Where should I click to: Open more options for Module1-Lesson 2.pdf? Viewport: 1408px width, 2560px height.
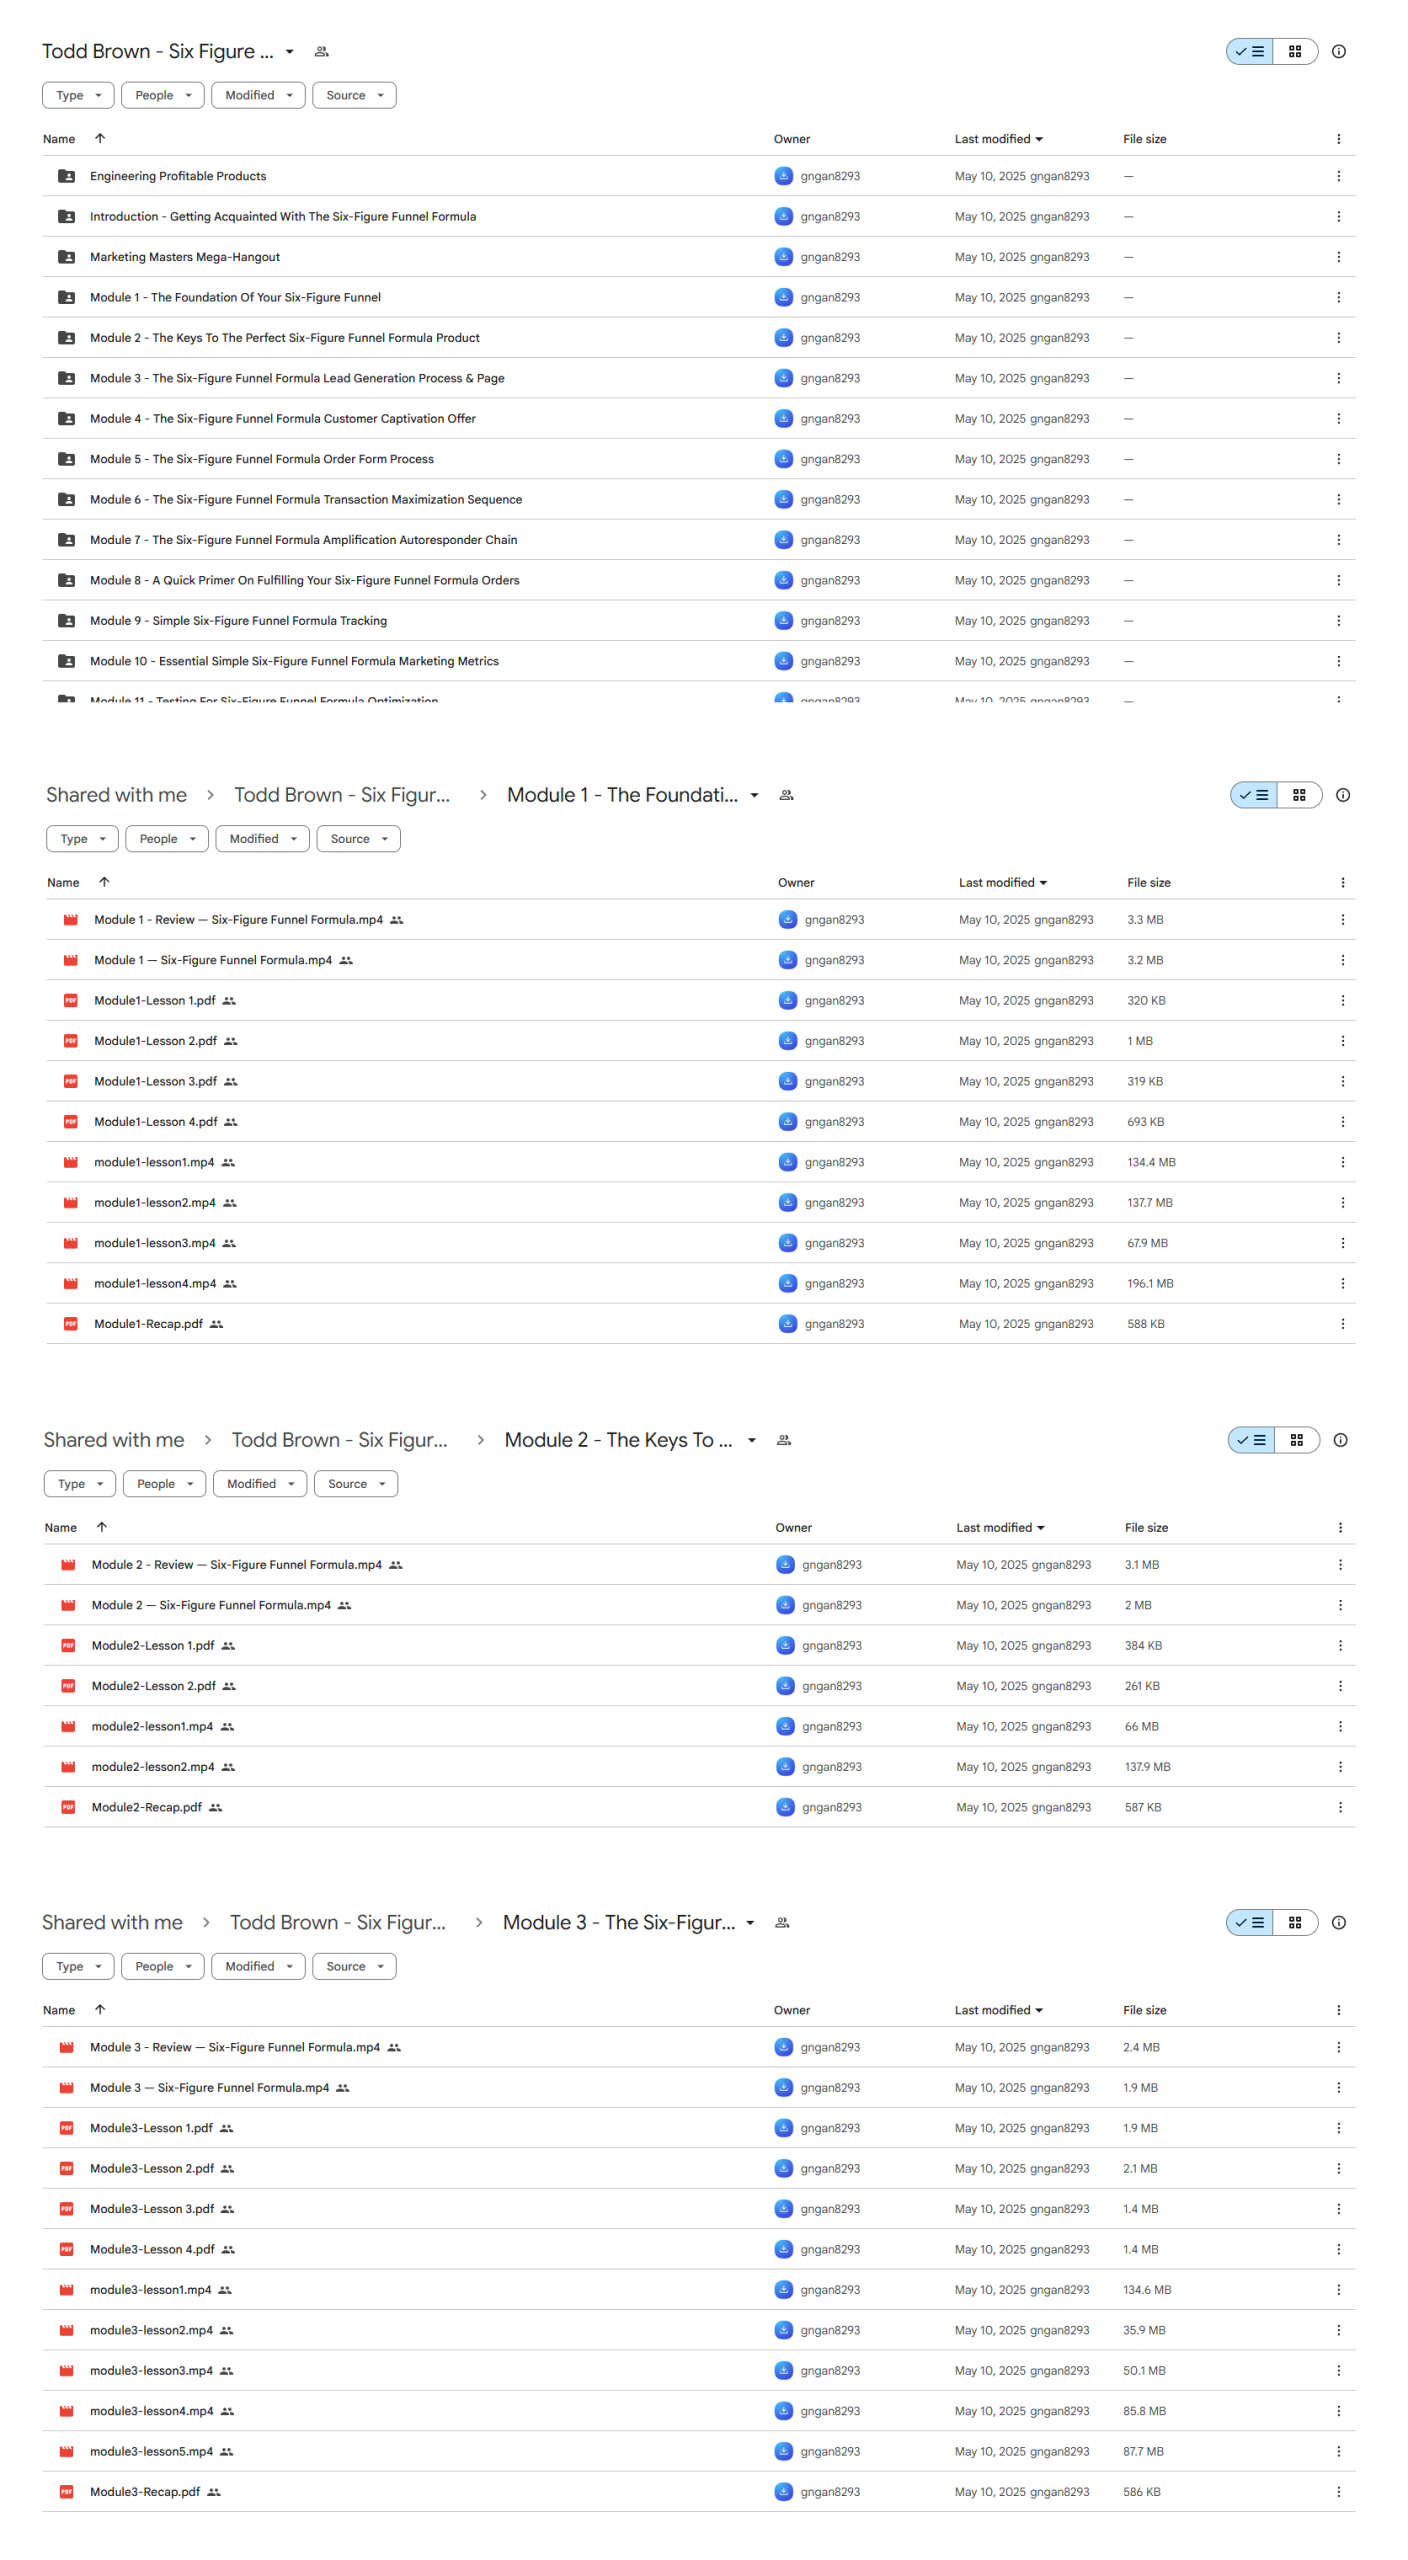(x=1342, y=1041)
